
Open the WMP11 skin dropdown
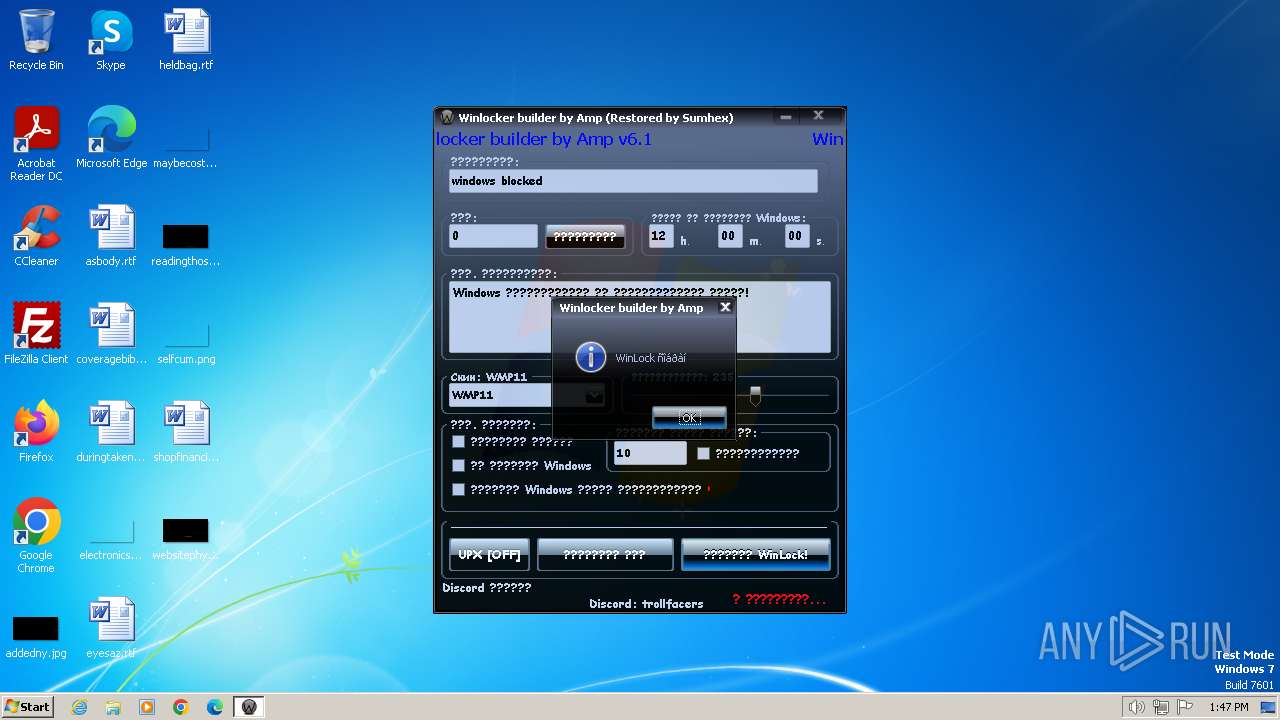(x=594, y=395)
